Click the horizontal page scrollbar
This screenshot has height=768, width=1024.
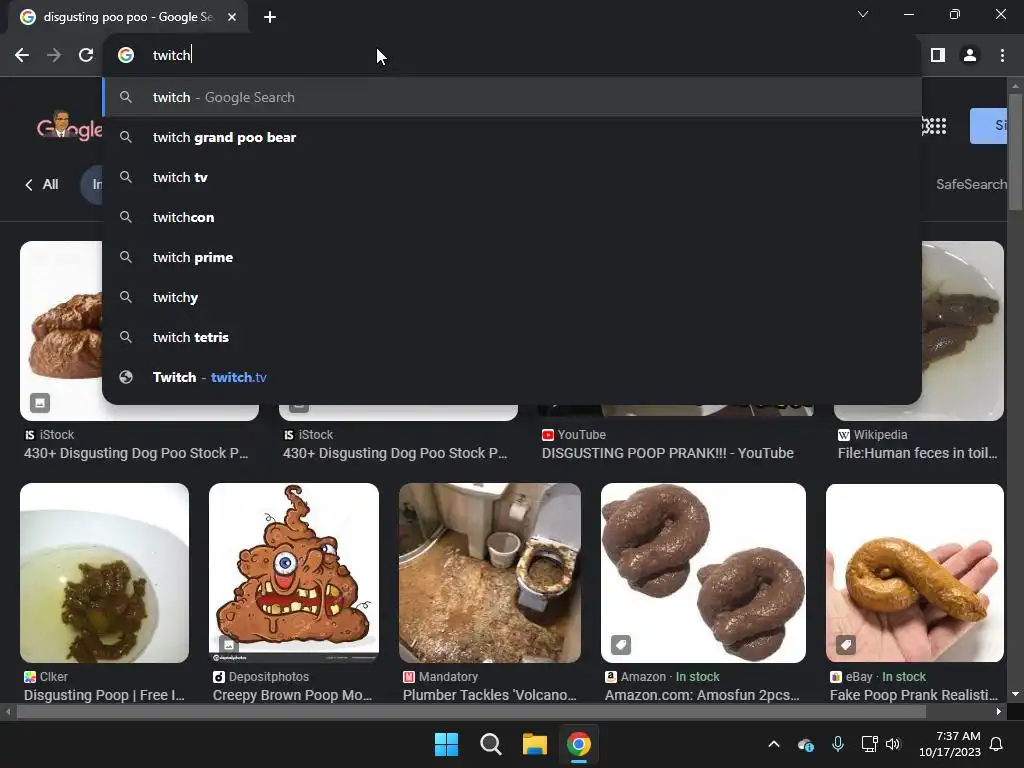tap(470, 711)
